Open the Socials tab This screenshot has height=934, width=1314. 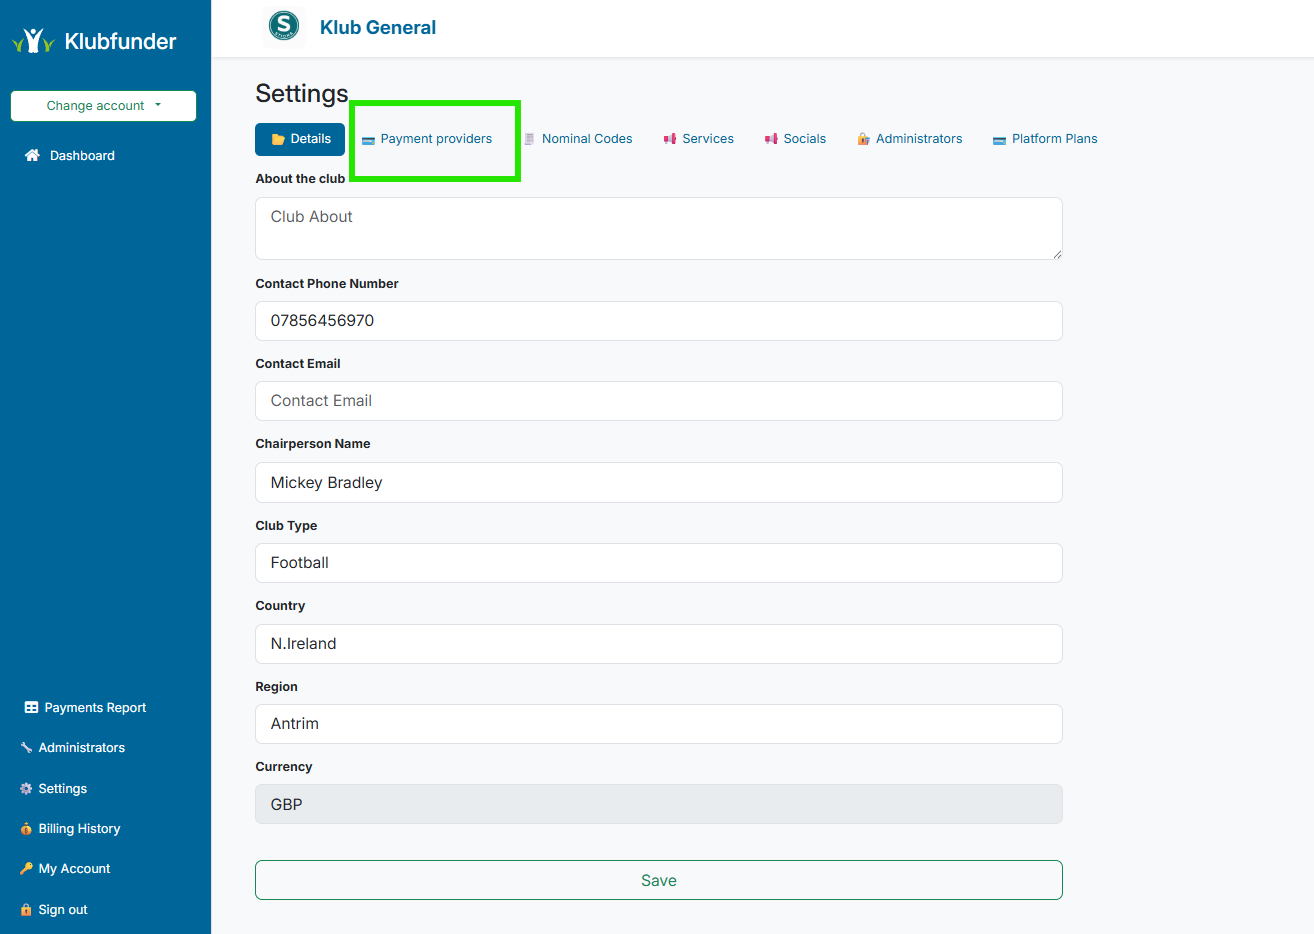tap(803, 138)
